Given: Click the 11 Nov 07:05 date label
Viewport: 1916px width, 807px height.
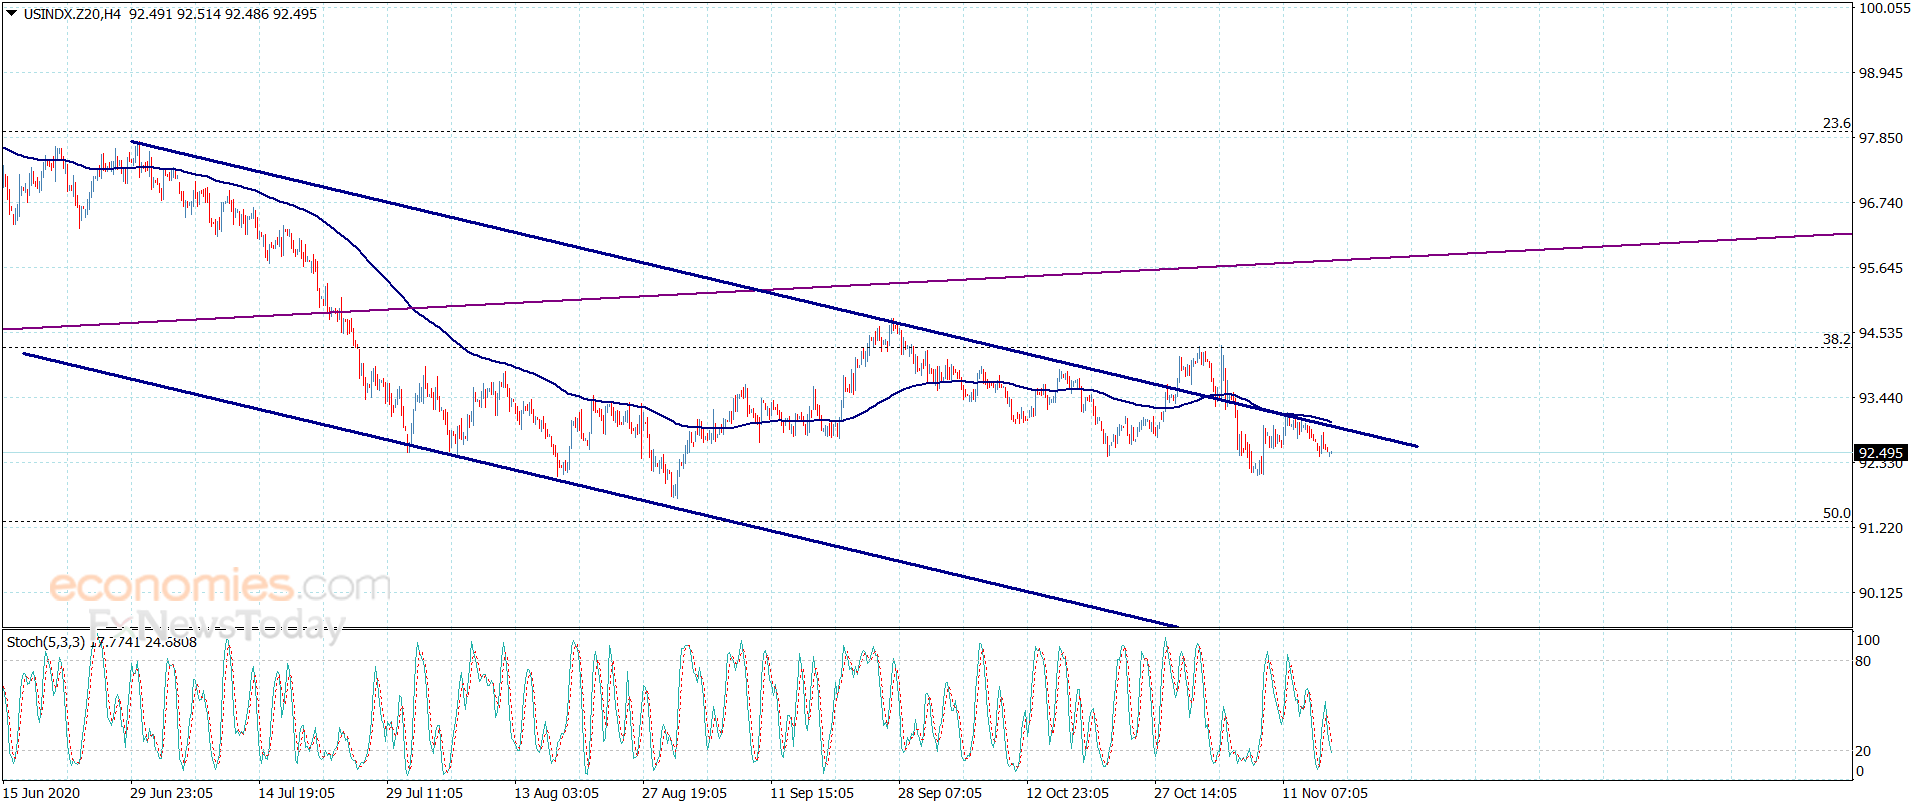Looking at the screenshot, I should 1325,793.
